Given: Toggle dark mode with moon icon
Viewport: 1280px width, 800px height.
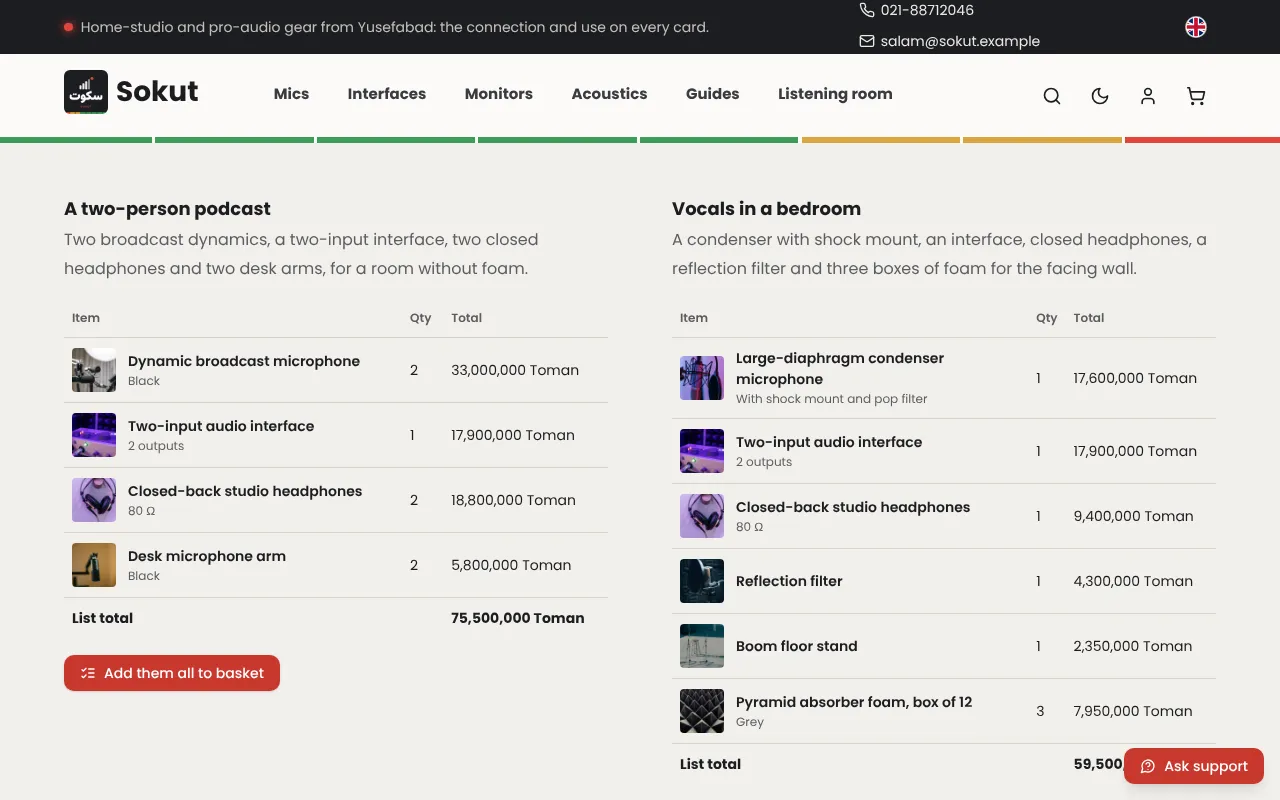Looking at the screenshot, I should [1100, 96].
